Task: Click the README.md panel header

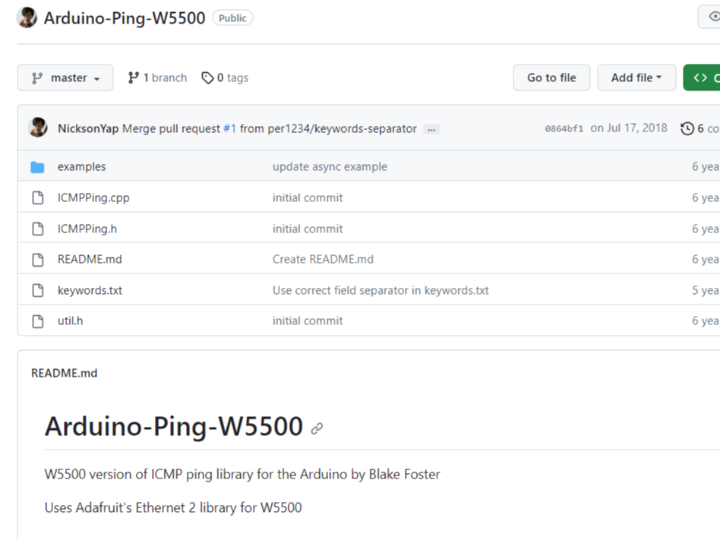Action: tap(64, 373)
